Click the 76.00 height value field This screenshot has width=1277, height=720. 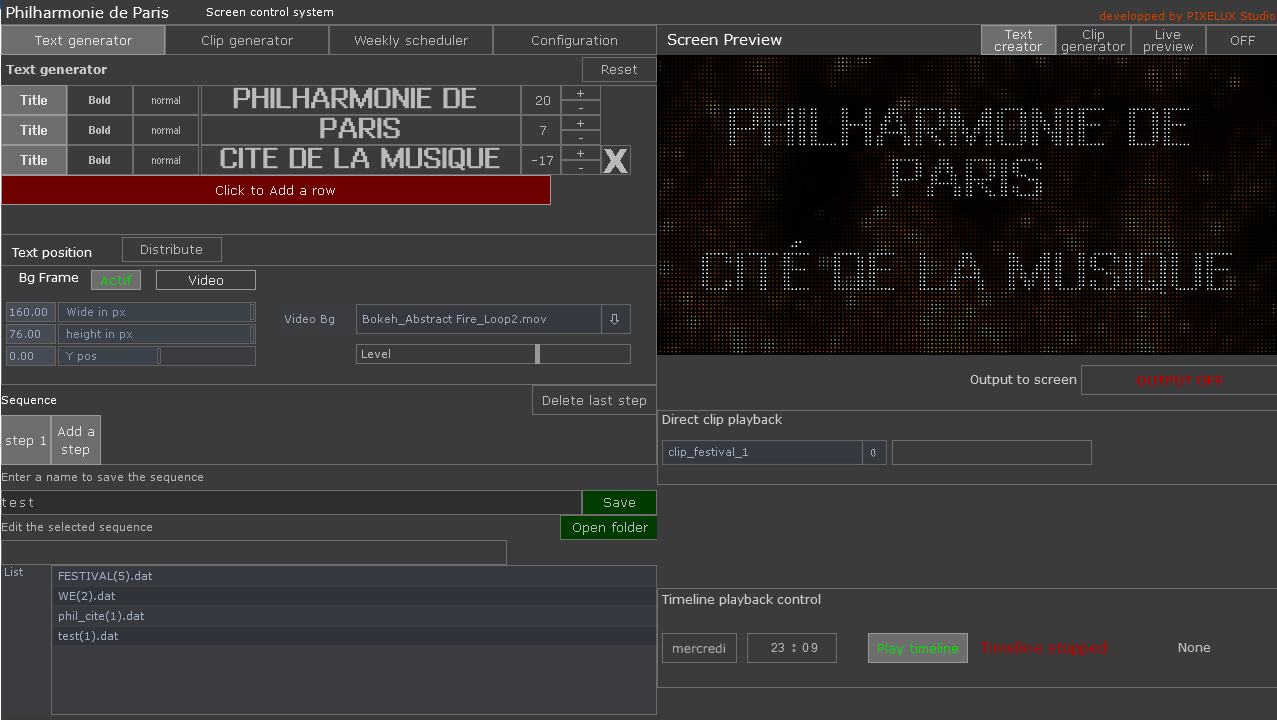[30, 334]
